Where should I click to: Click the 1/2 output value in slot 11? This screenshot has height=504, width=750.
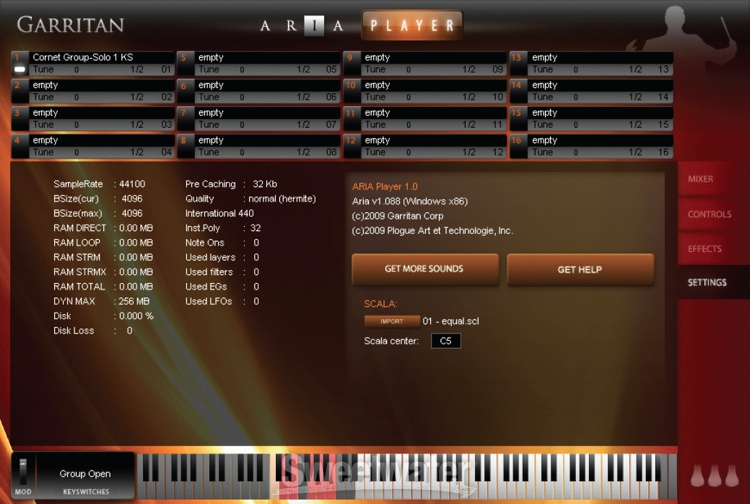(x=469, y=125)
